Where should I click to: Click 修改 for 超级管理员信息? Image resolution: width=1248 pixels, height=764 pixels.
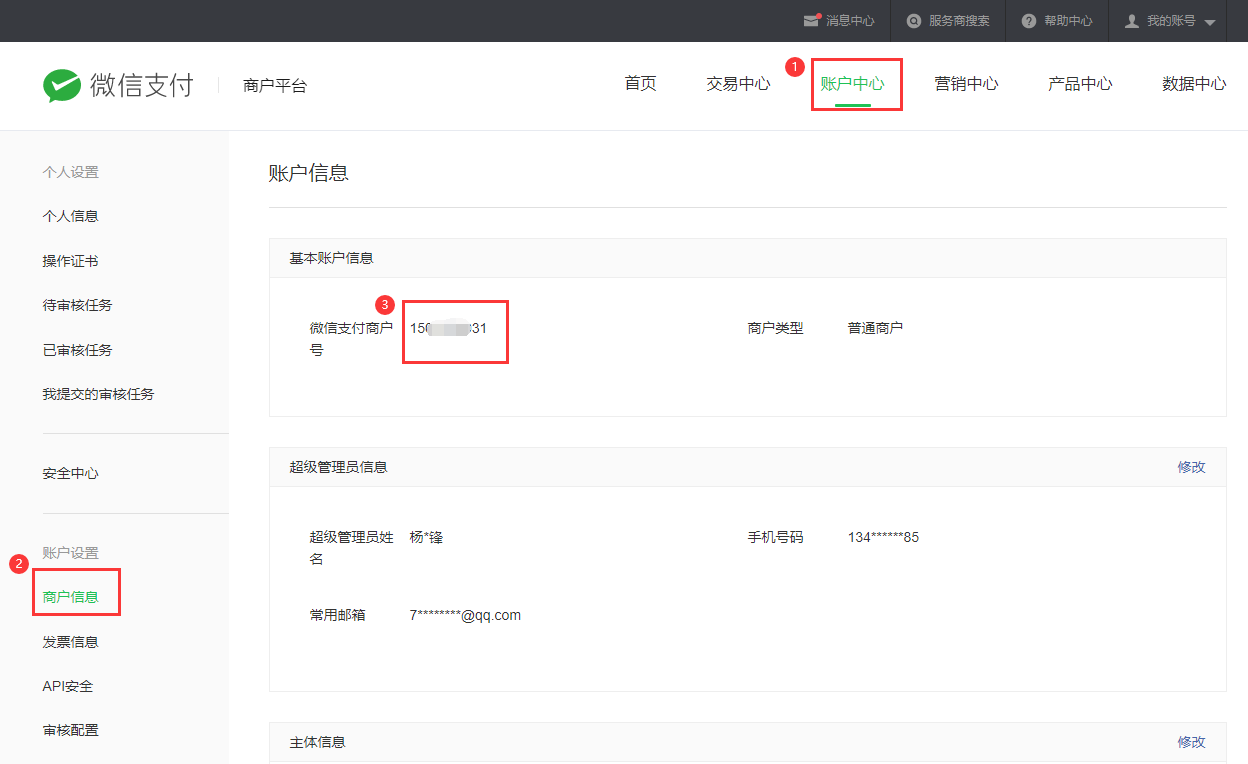(1191, 467)
